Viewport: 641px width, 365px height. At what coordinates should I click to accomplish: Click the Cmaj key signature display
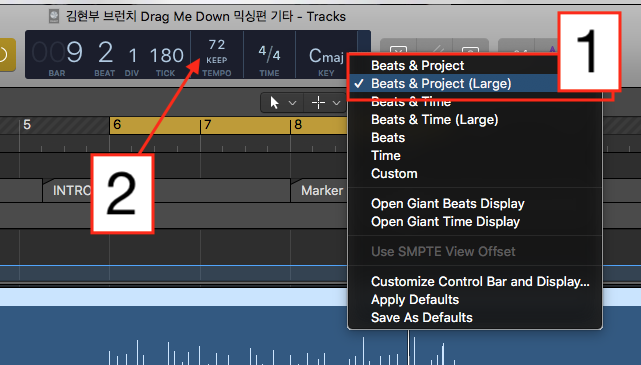pos(326,56)
